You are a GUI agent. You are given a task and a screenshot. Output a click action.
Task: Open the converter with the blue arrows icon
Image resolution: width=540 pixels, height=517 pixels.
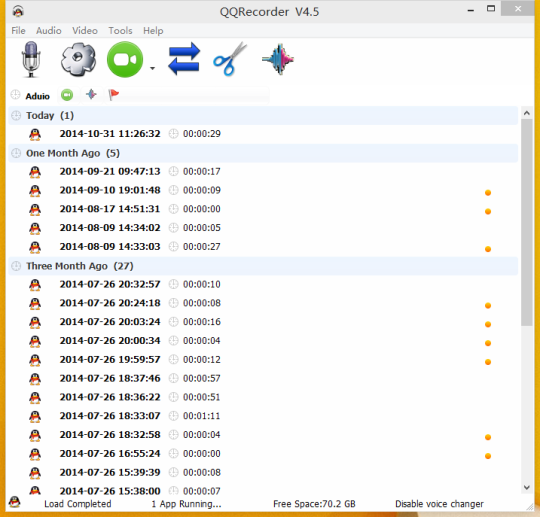click(x=184, y=59)
